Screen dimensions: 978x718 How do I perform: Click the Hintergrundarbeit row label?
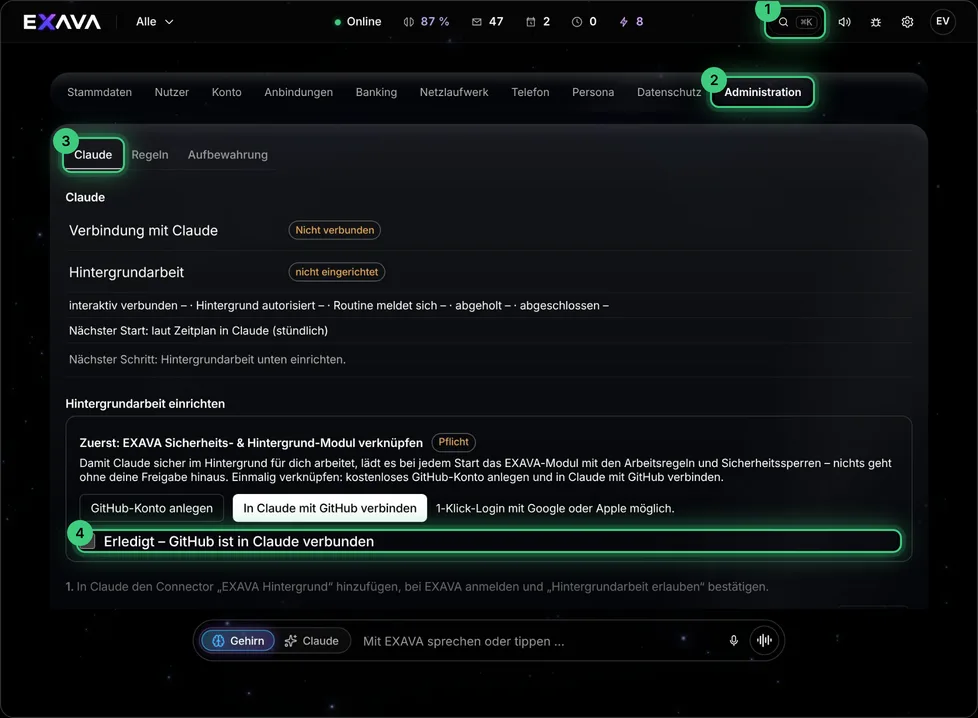click(x=127, y=272)
